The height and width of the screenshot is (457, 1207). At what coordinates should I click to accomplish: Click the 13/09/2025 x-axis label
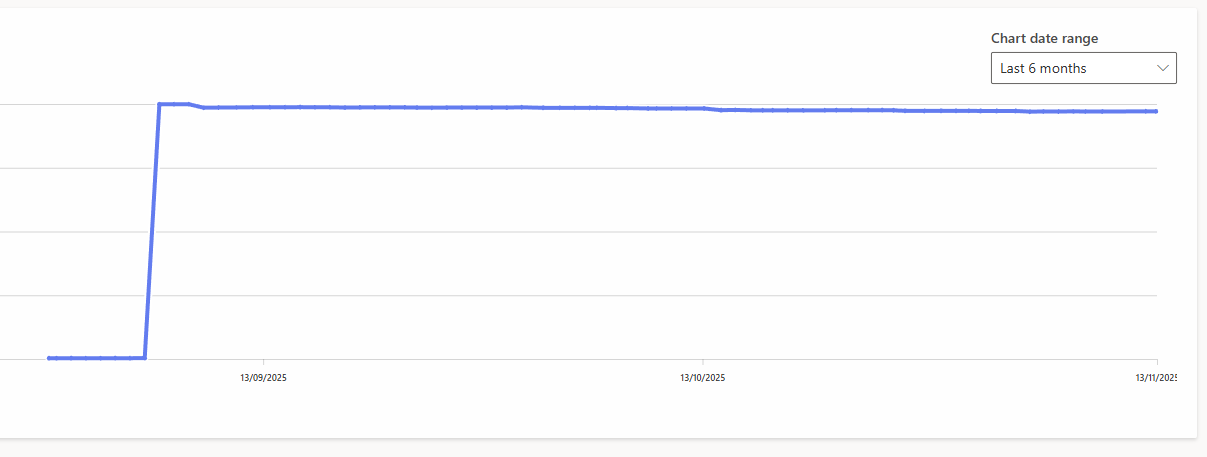pos(263,378)
